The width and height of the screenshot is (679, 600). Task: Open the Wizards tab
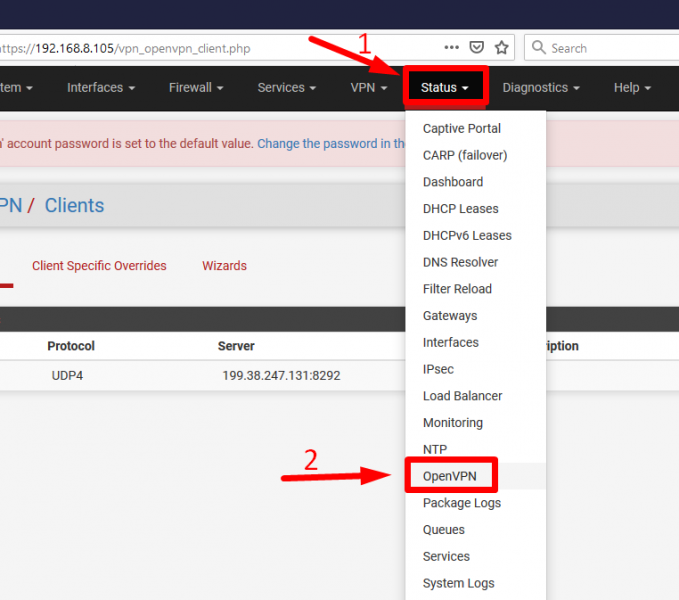click(x=224, y=266)
